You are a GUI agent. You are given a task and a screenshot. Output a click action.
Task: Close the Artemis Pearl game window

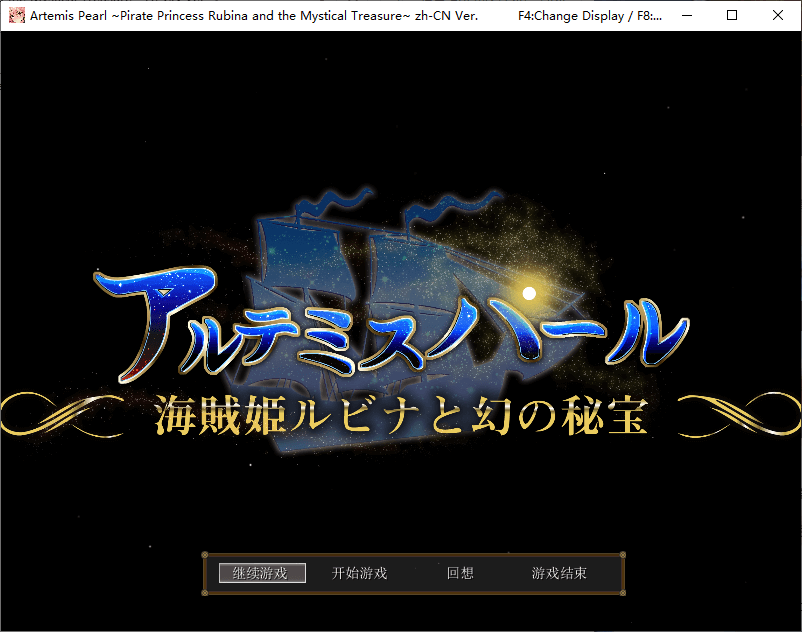pyautogui.click(x=778, y=15)
